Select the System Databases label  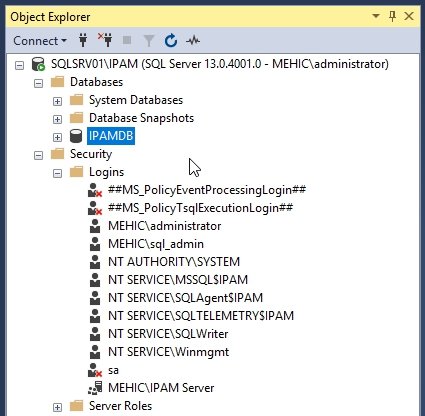pos(136,100)
